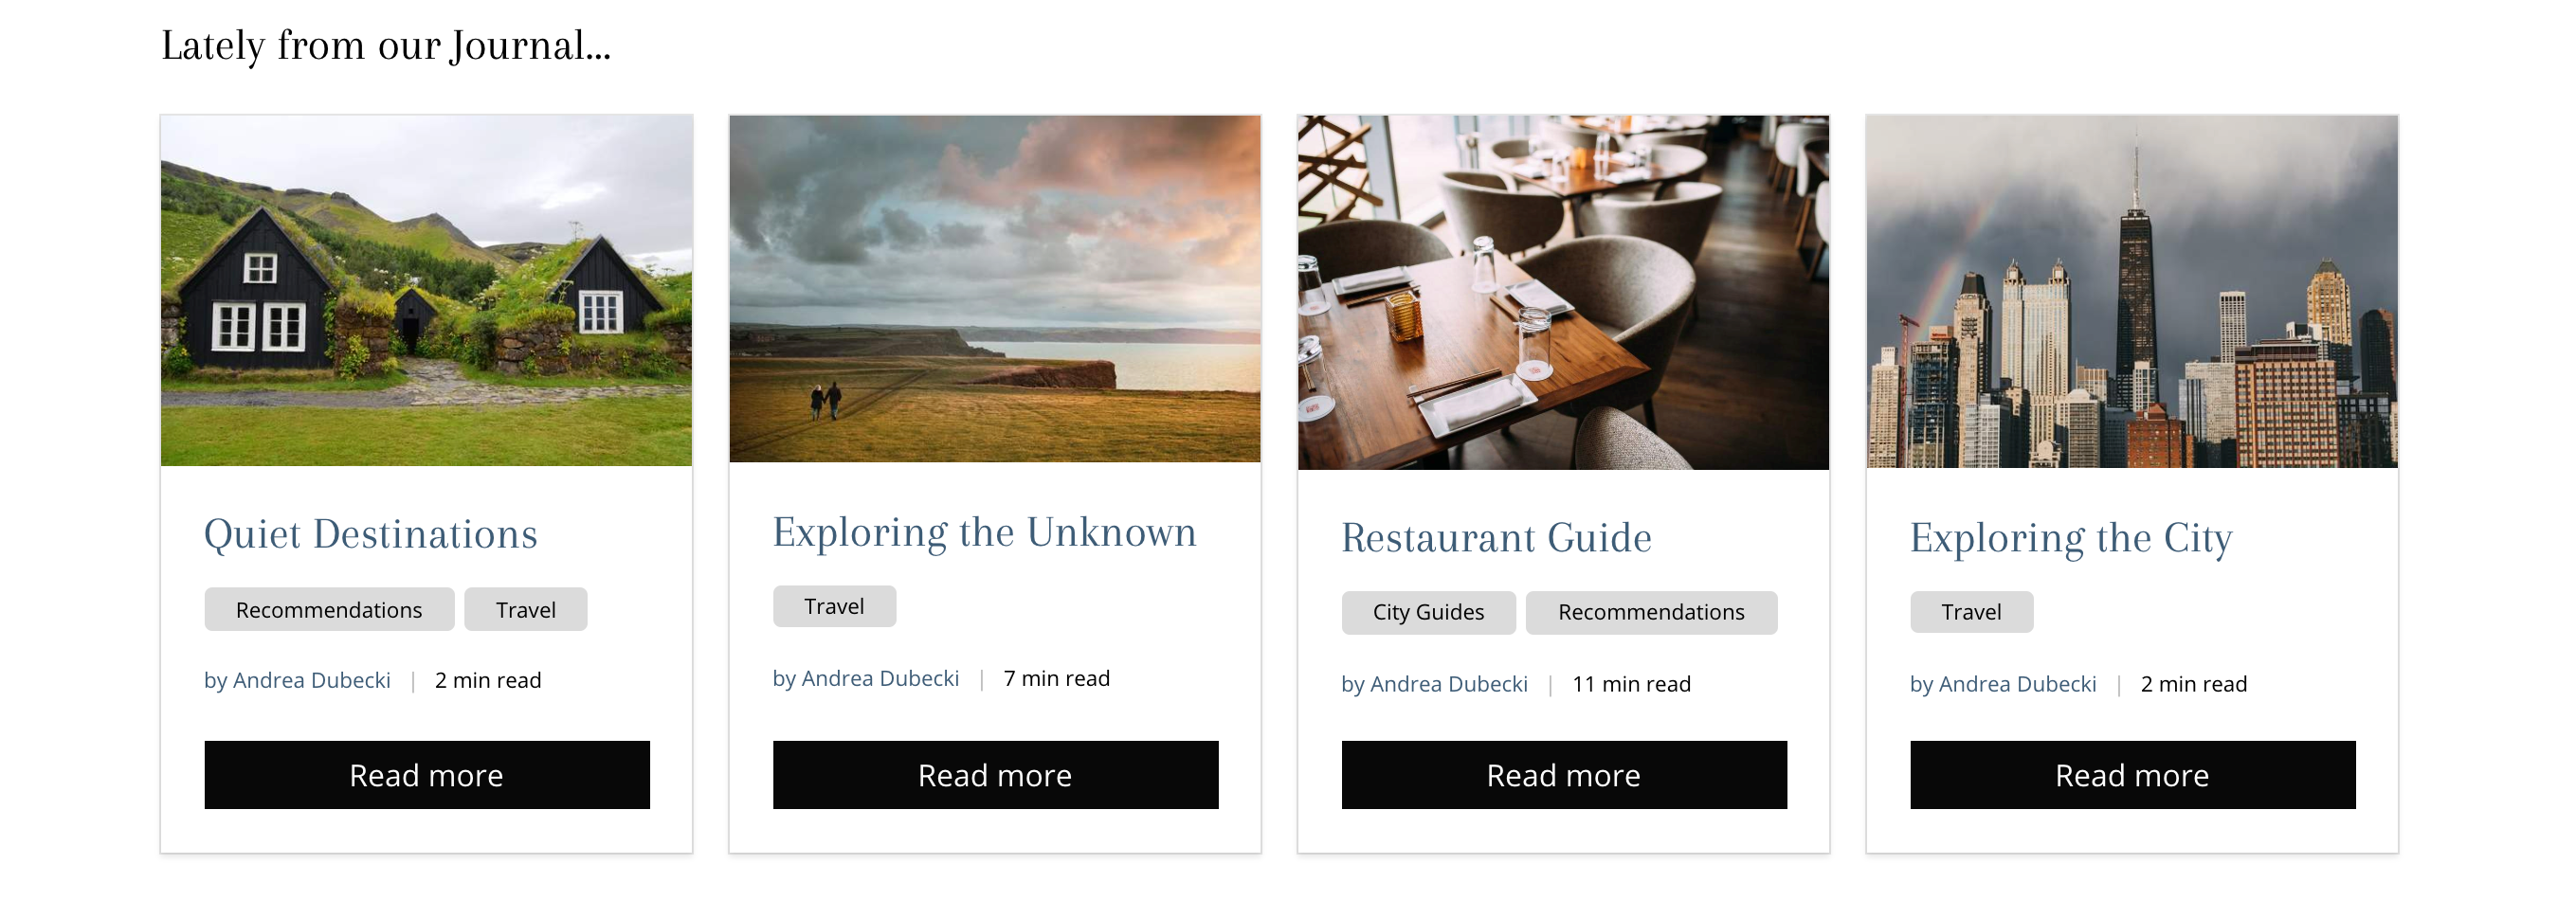Click Read more under Restaurant Guide

1564,775
